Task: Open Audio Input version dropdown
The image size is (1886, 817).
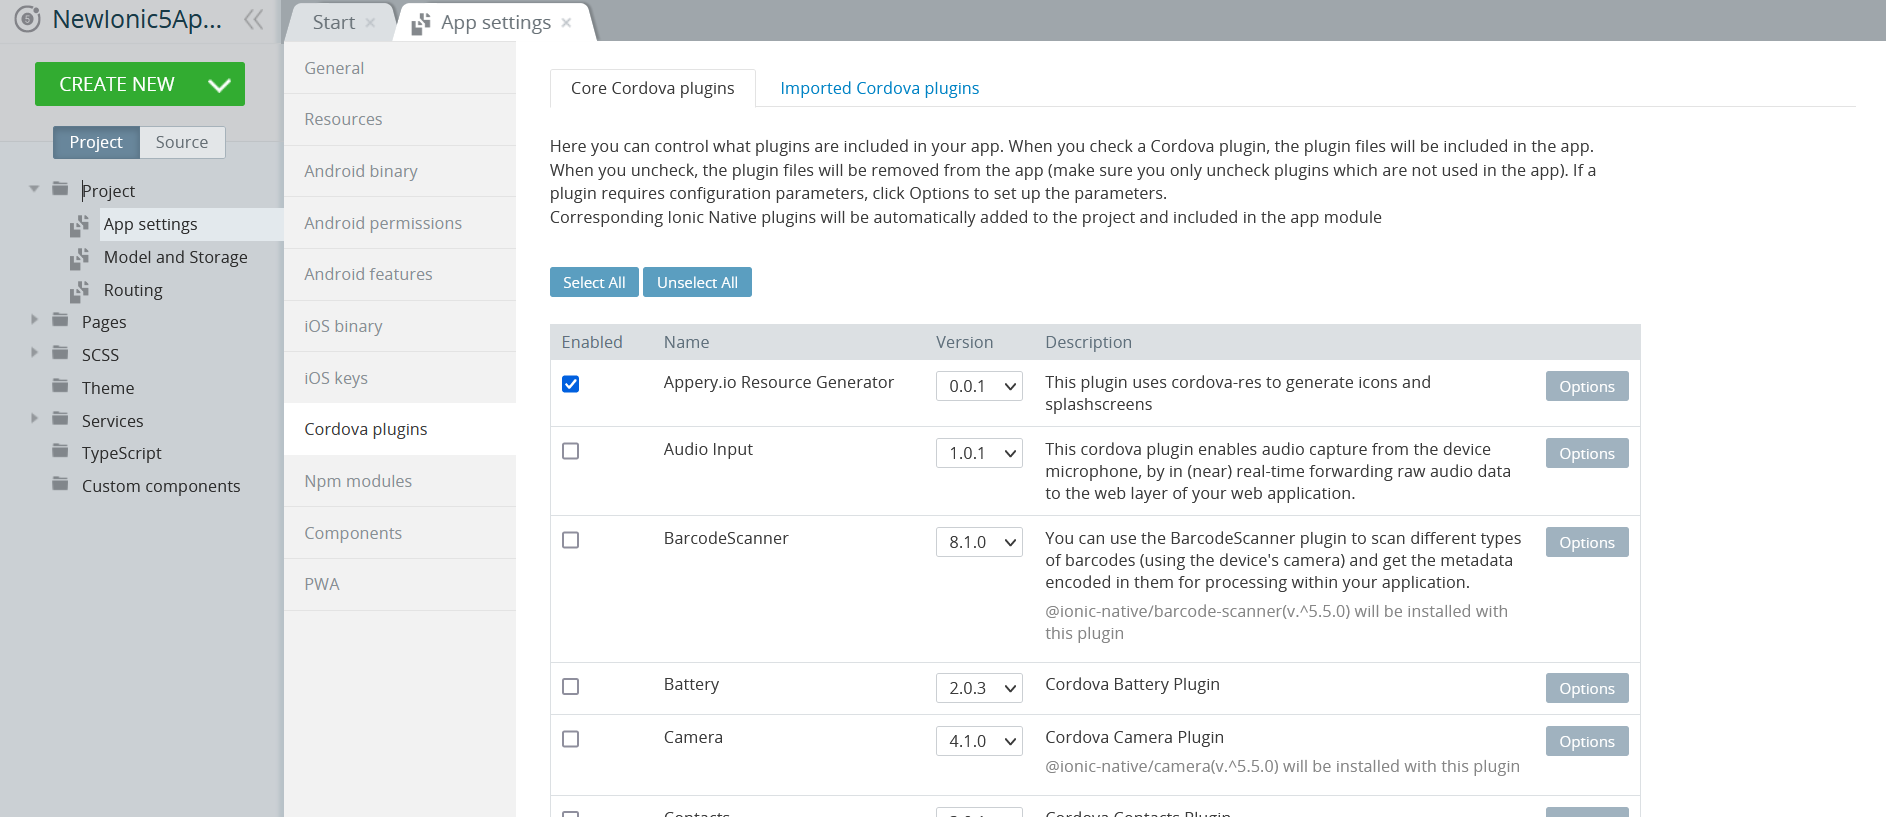Action: click(979, 453)
